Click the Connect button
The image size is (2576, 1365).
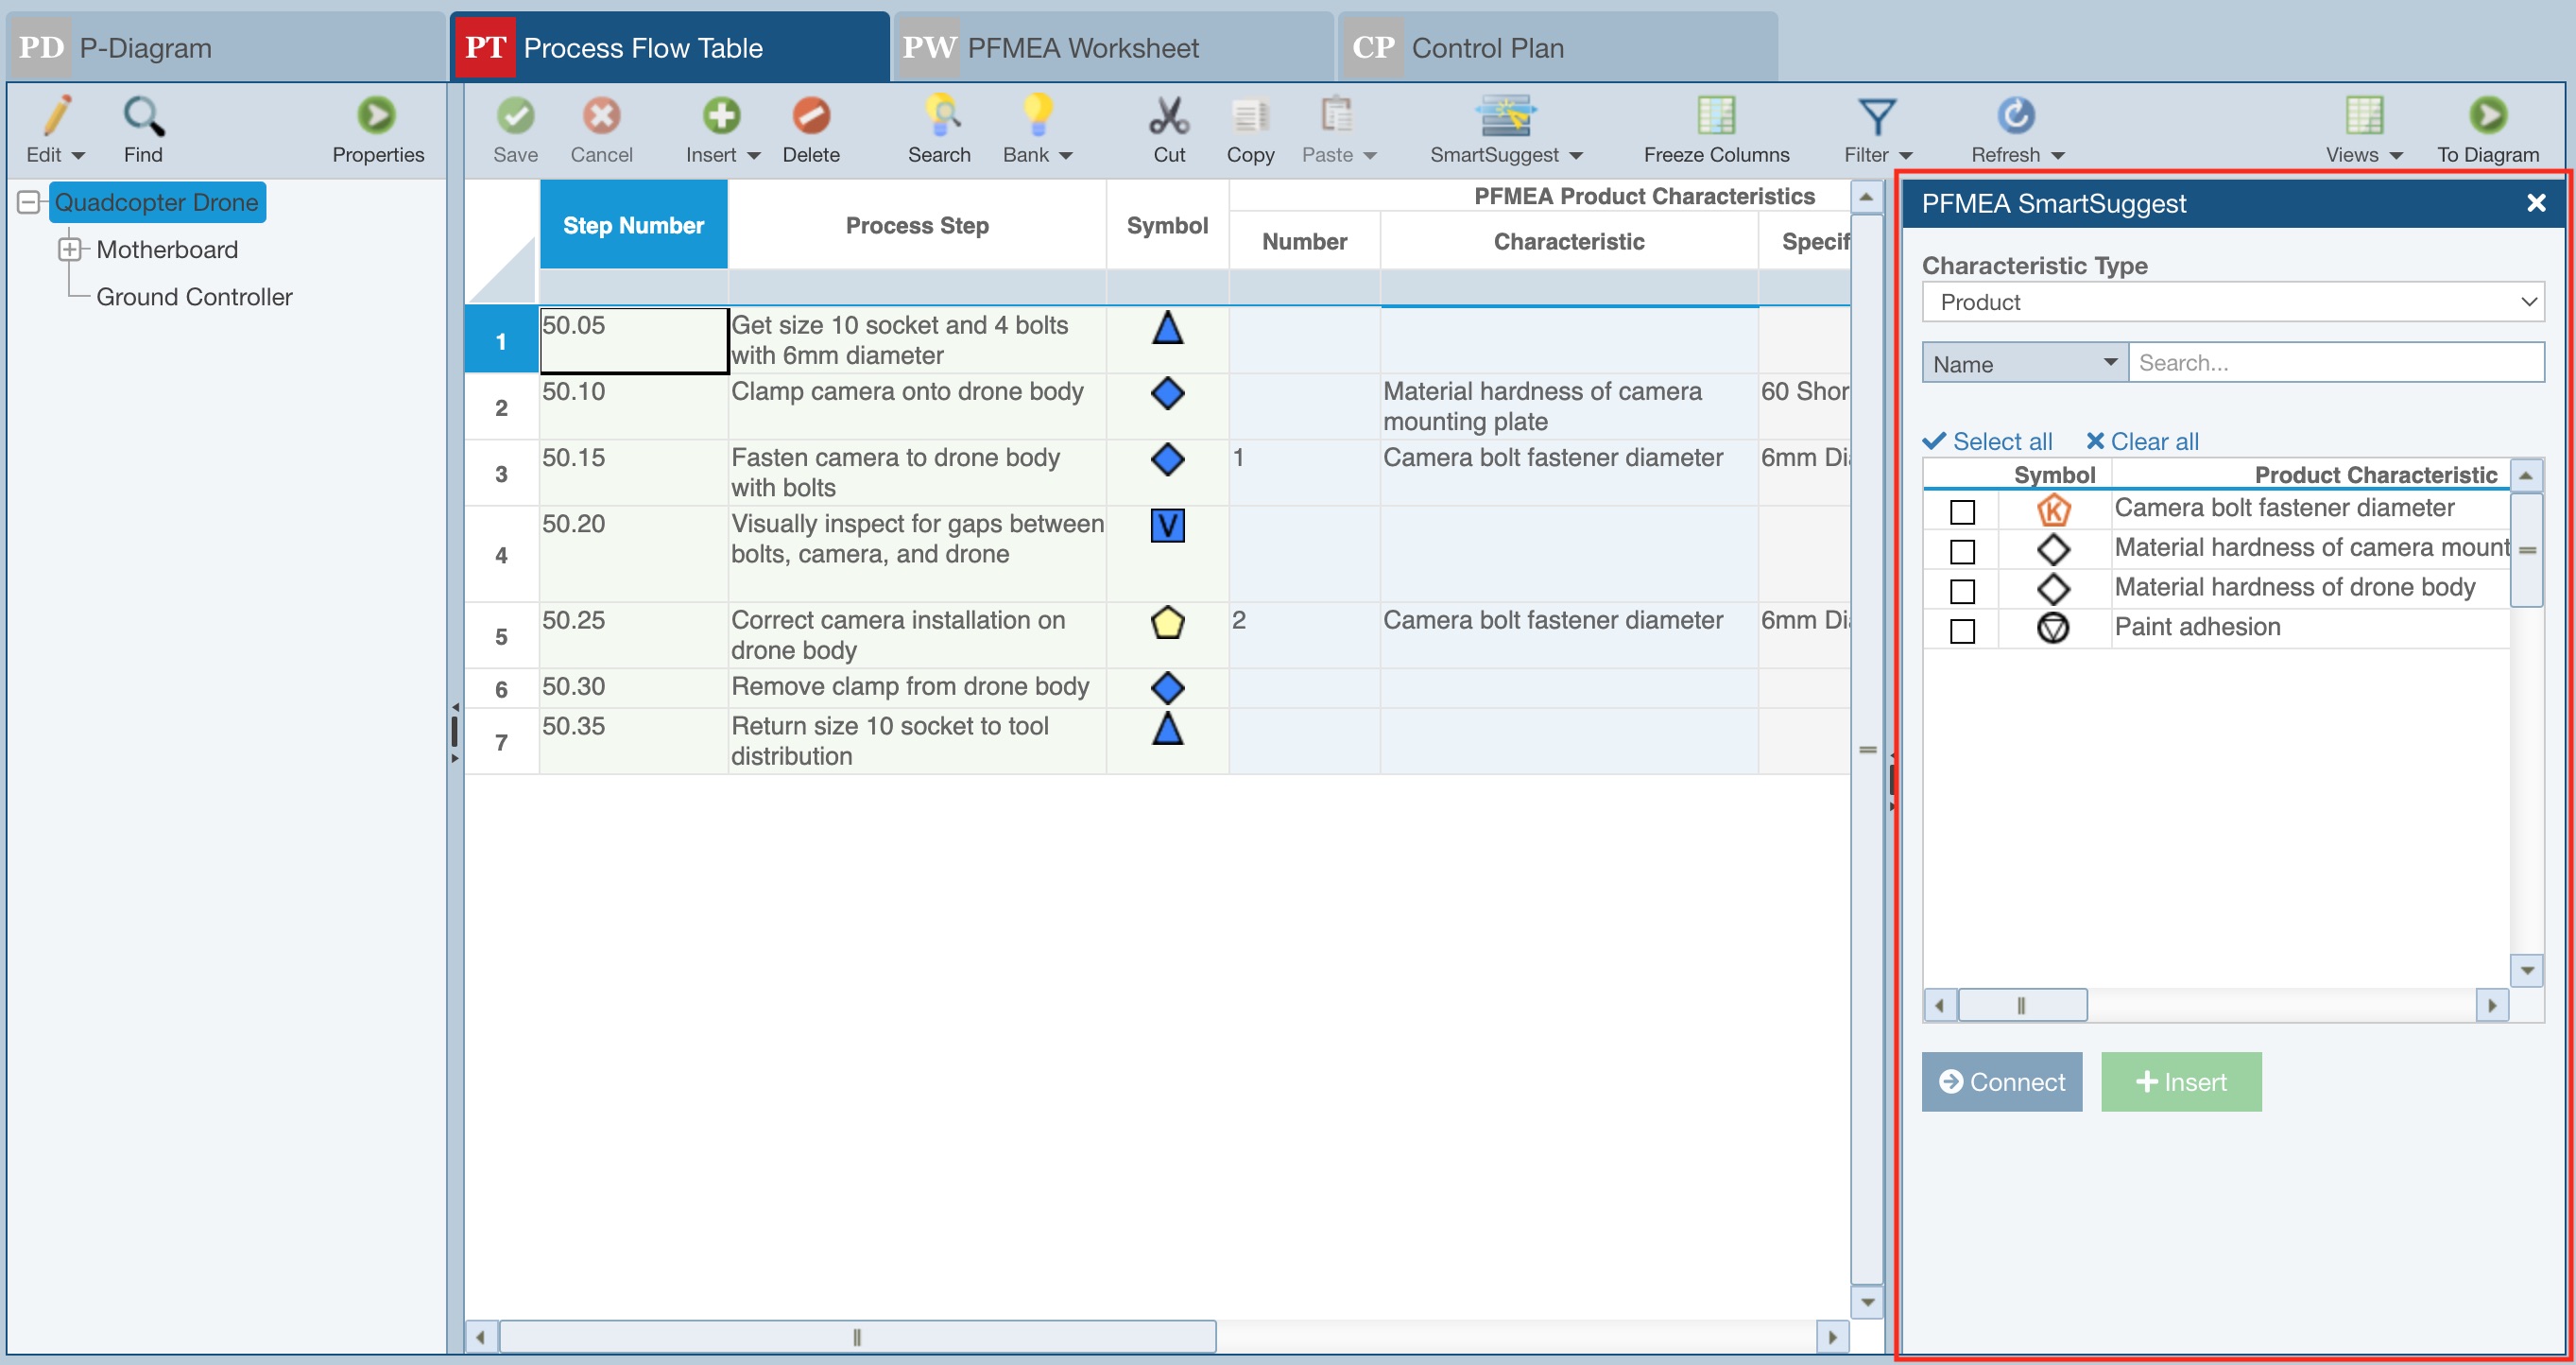click(2001, 1082)
